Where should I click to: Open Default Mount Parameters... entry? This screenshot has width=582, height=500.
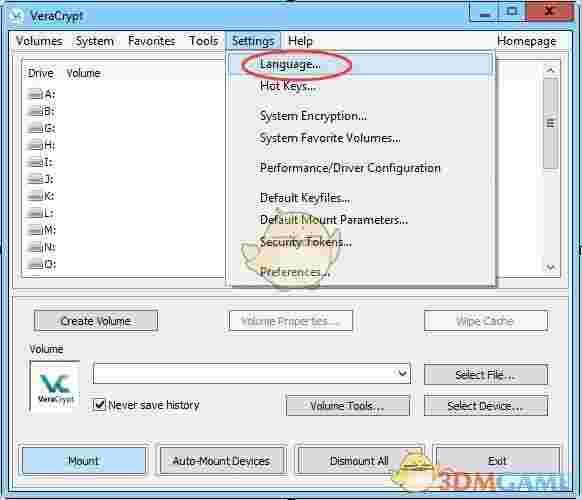tap(361, 220)
